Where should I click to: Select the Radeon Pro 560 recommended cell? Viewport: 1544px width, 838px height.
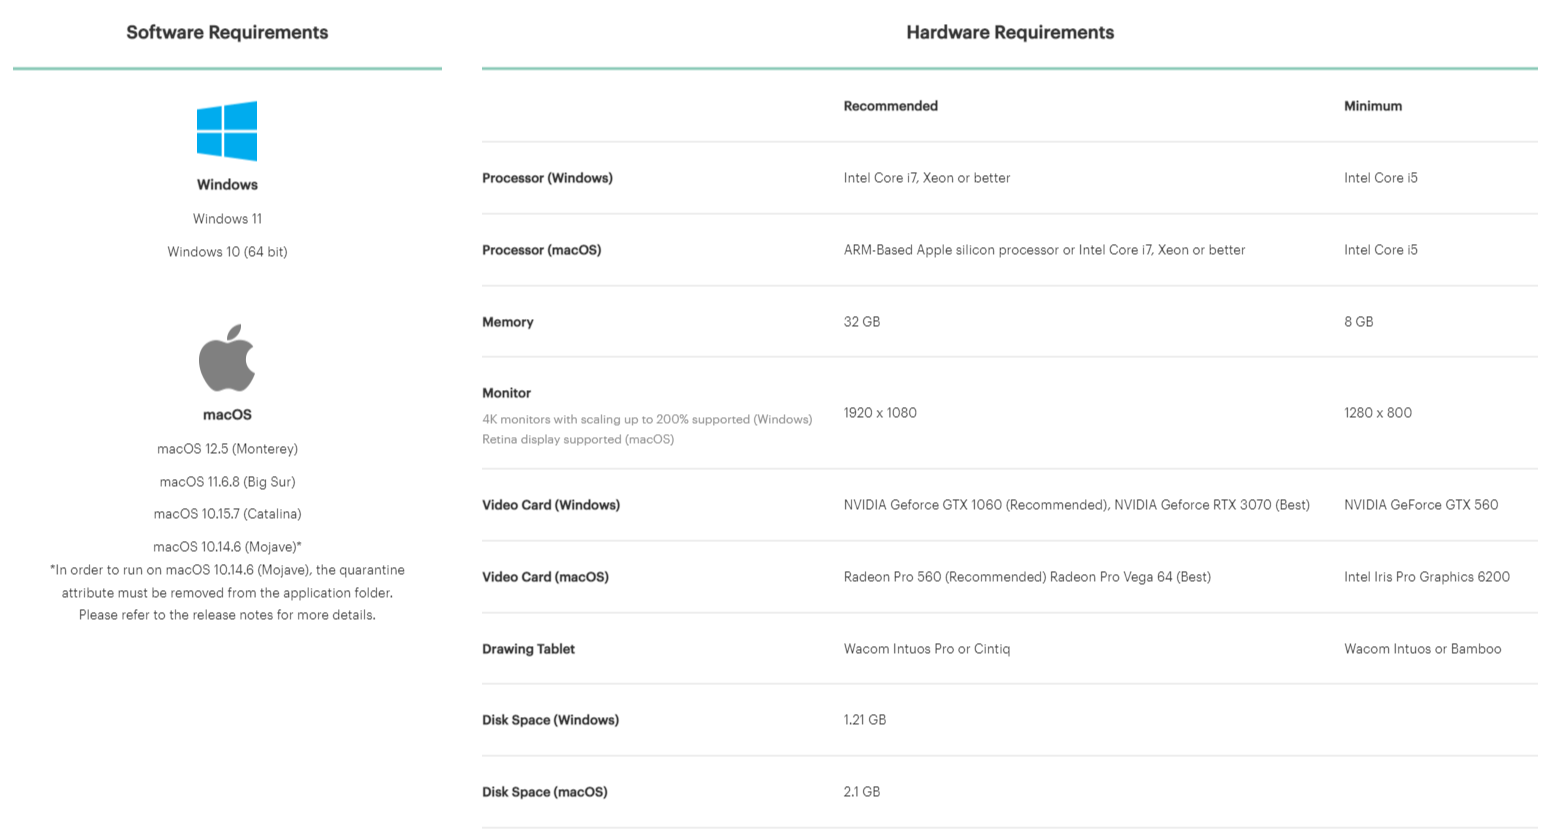click(x=1026, y=577)
